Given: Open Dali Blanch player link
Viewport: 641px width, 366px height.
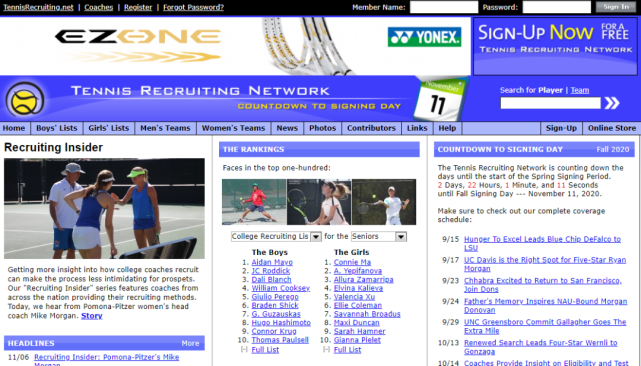Looking at the screenshot, I should pos(271,280).
